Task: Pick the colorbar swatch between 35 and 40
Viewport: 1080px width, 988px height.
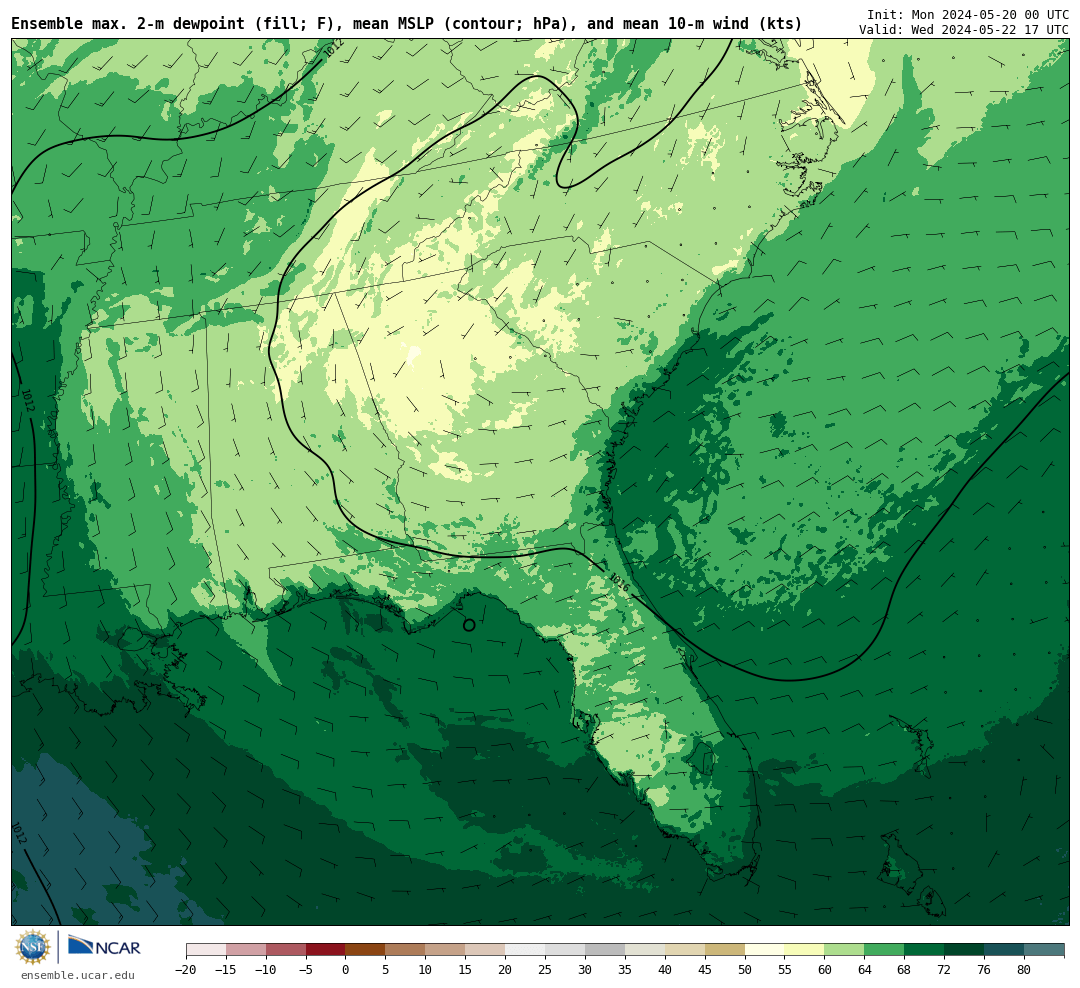Action: click(645, 950)
